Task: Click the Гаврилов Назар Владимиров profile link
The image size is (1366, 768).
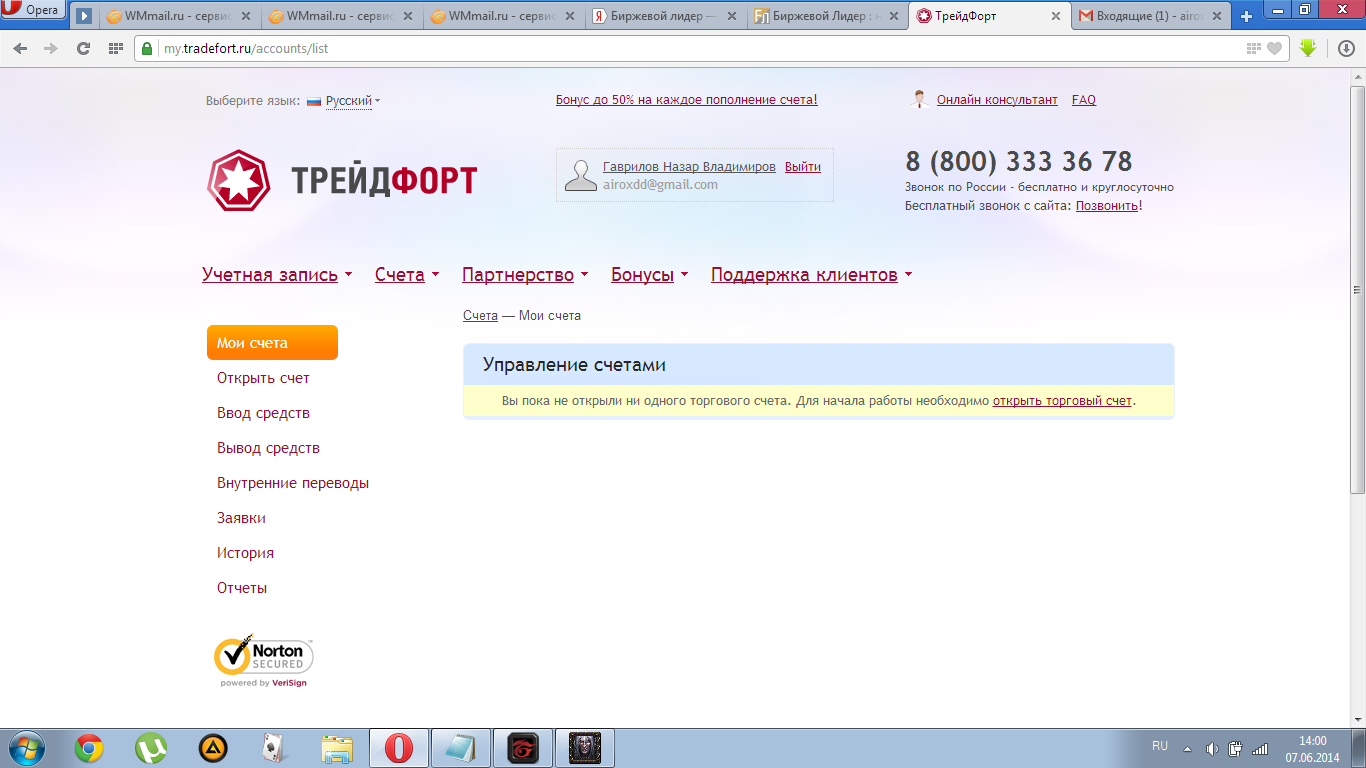Action: tap(689, 167)
